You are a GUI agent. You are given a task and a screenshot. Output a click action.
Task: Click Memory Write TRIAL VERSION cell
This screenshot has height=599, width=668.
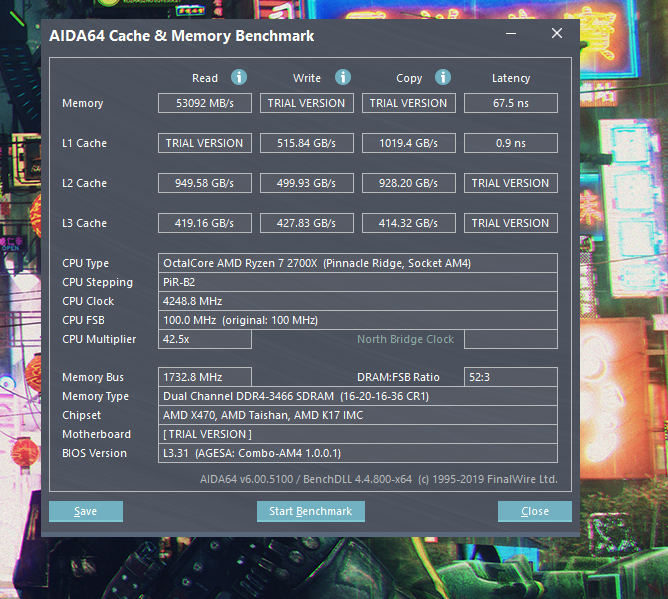click(307, 103)
